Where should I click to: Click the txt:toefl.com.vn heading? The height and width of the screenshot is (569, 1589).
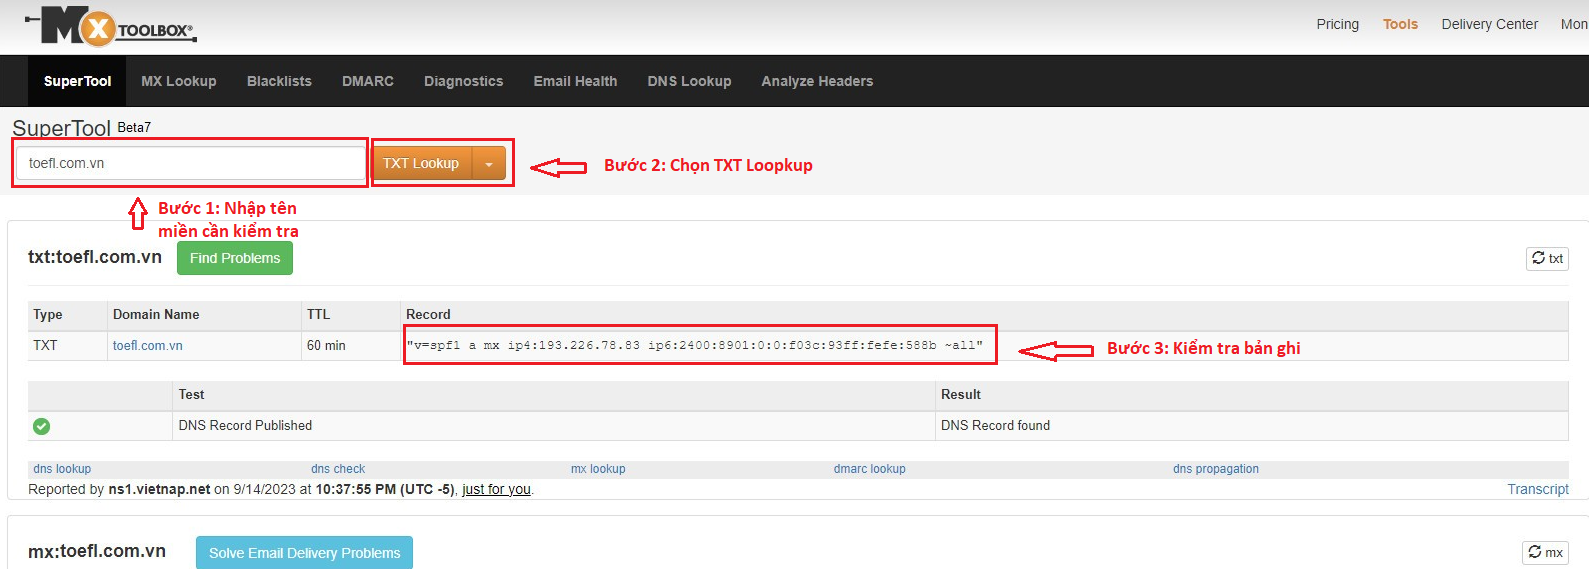click(x=95, y=257)
